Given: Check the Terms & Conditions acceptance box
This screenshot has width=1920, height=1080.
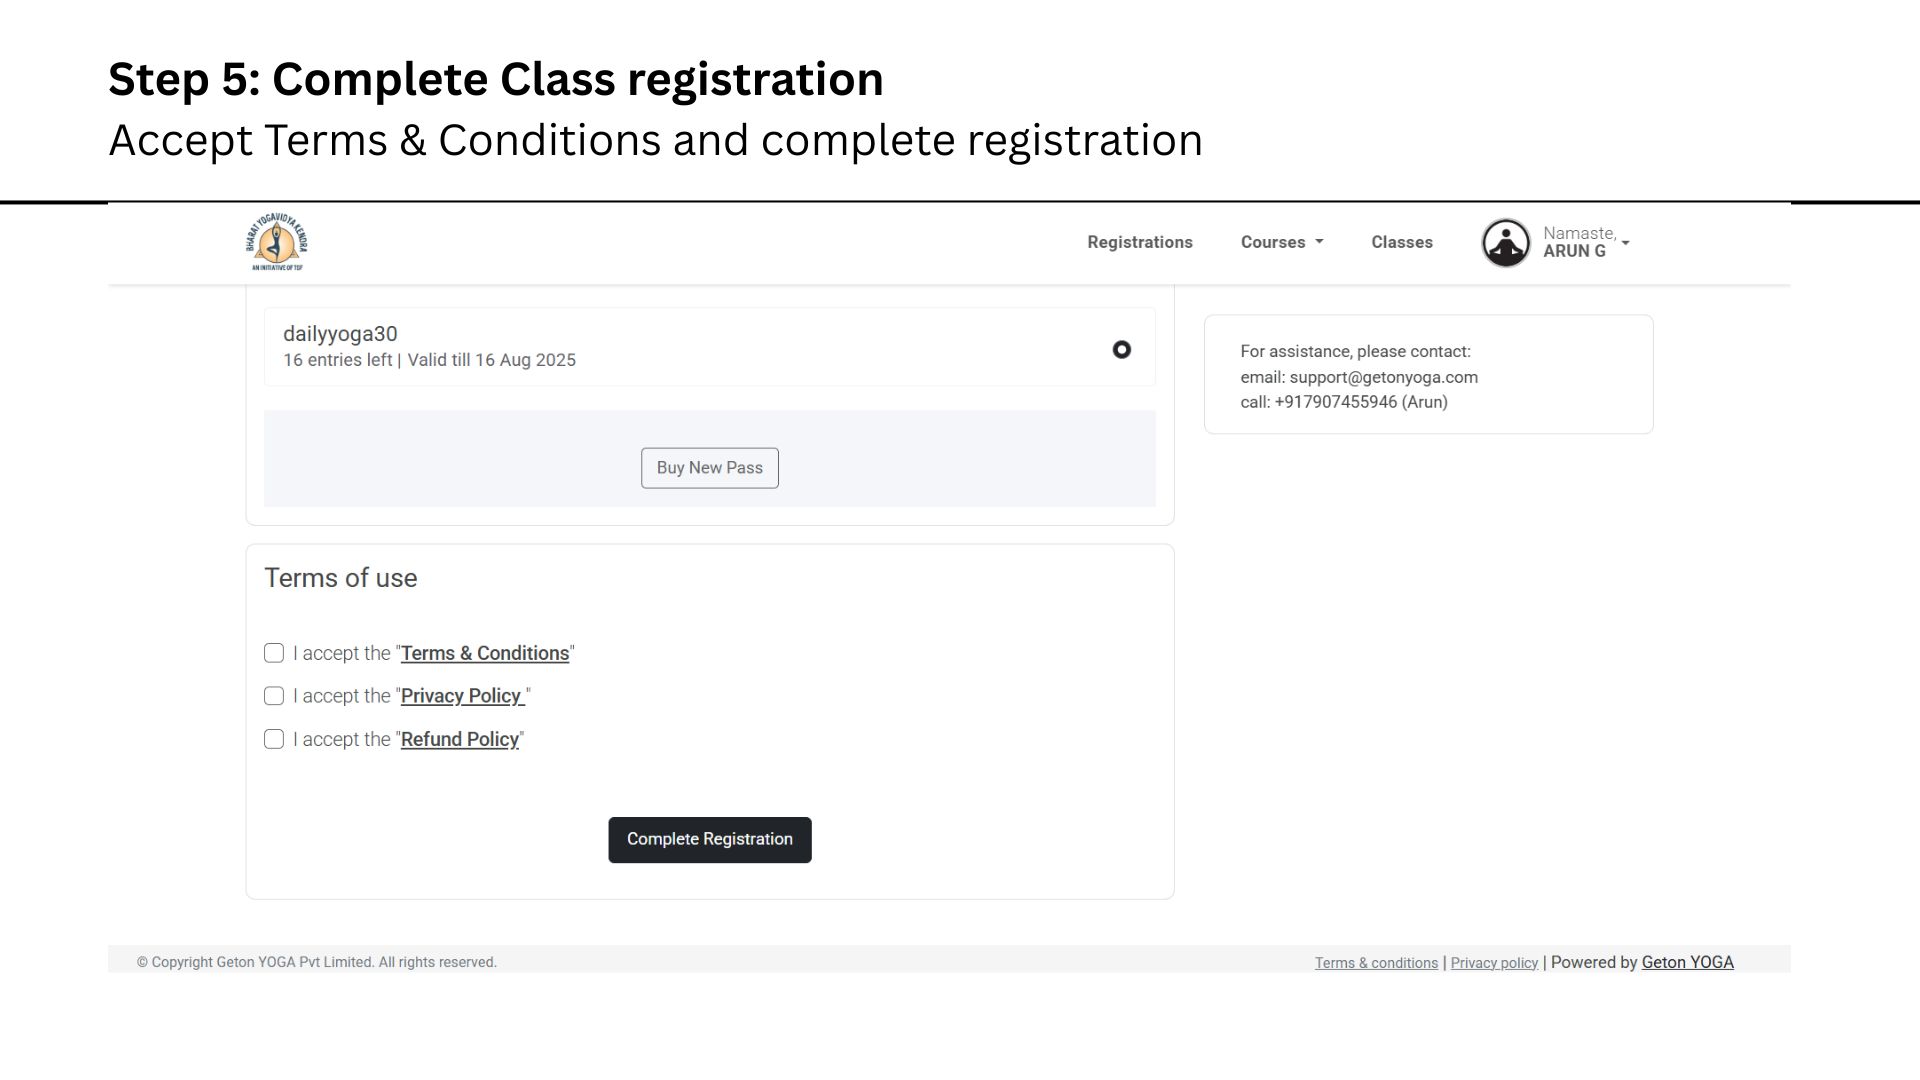Looking at the screenshot, I should (274, 653).
